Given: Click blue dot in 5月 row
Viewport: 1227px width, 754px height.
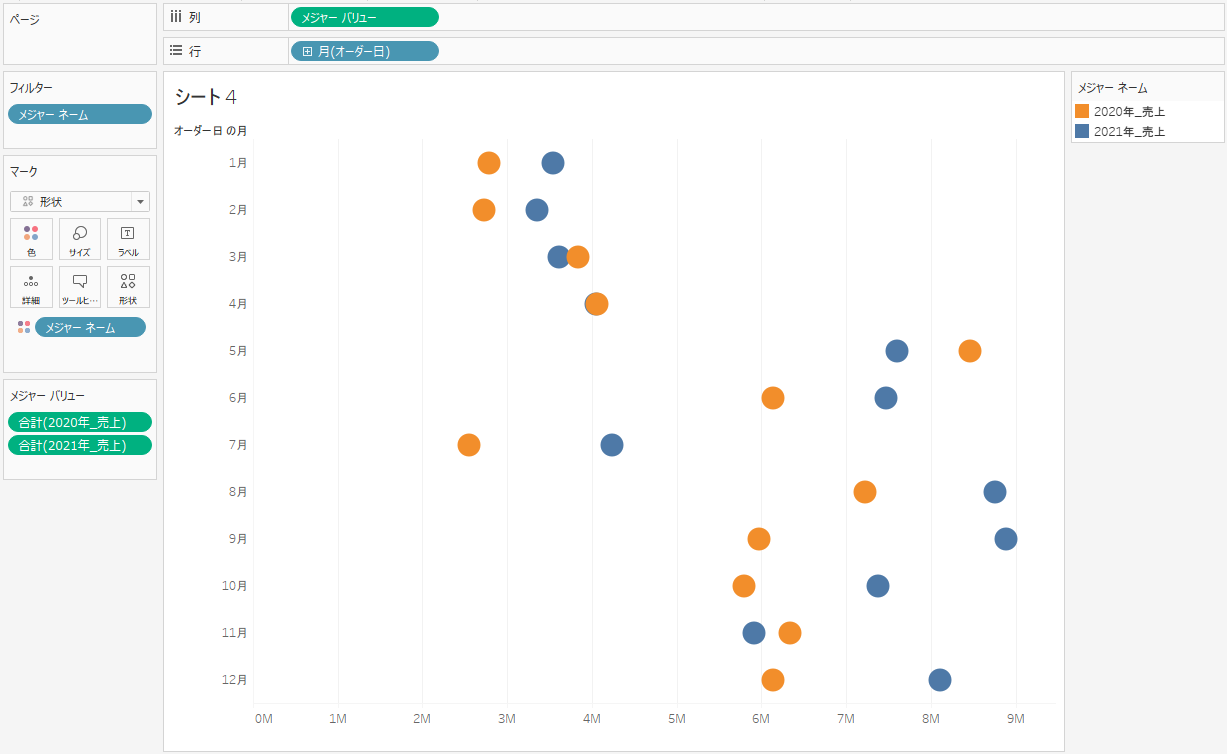Looking at the screenshot, I should point(897,351).
